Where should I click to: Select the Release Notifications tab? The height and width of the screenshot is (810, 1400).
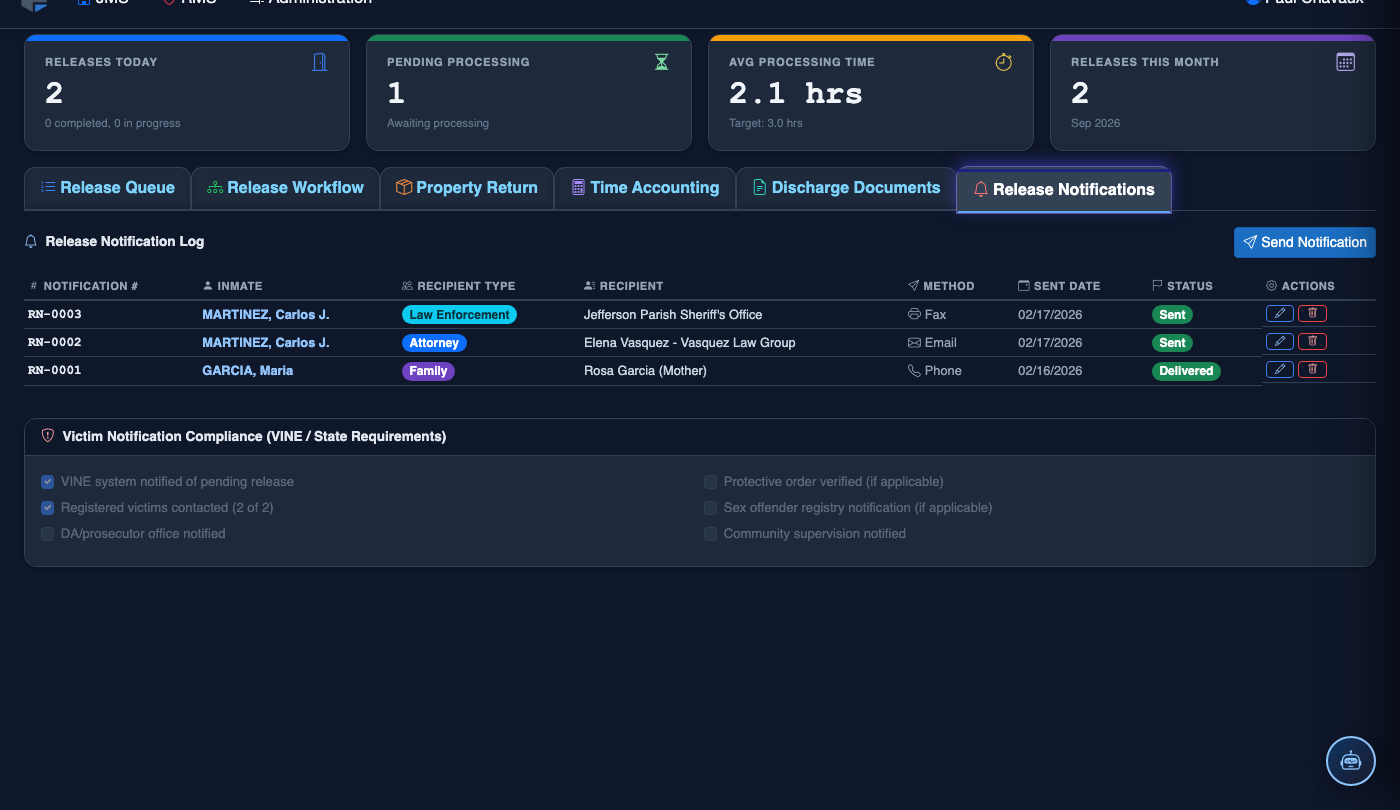(x=1064, y=190)
